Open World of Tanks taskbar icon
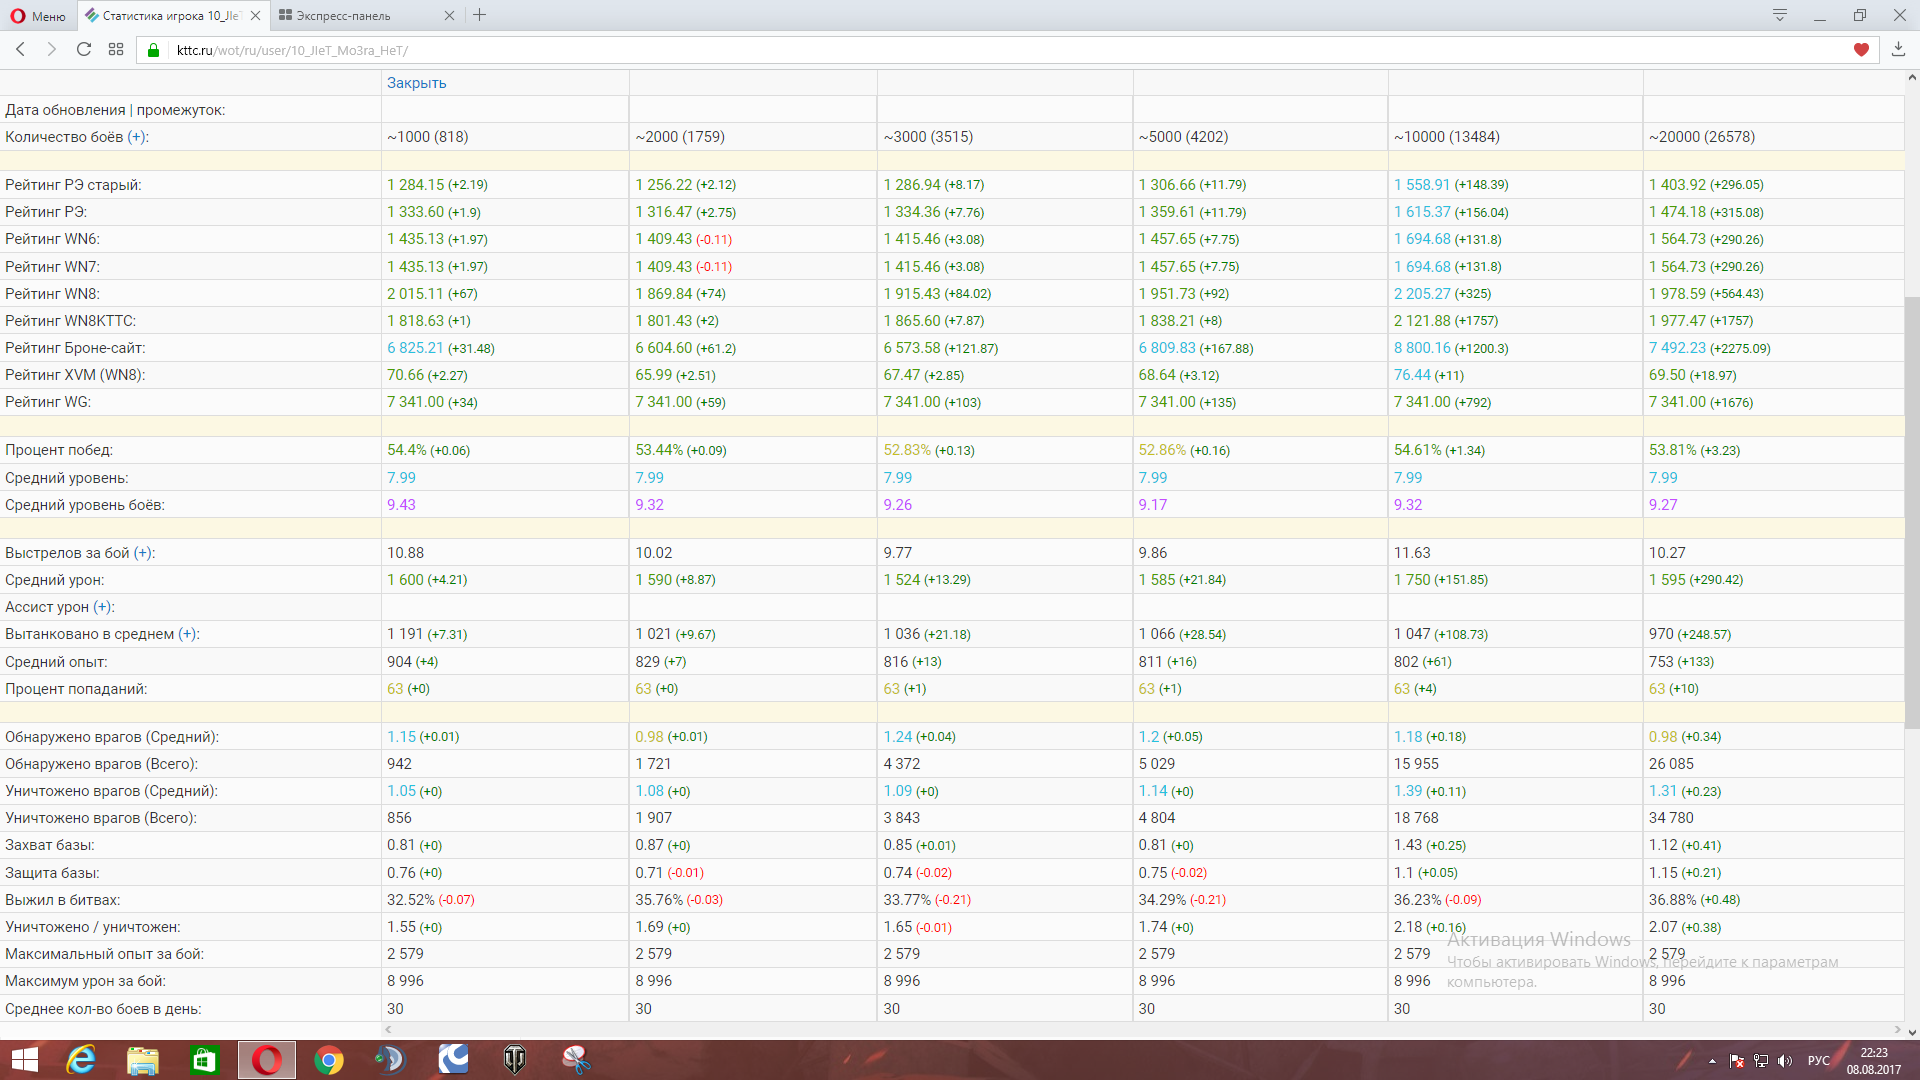 pos(515,1060)
